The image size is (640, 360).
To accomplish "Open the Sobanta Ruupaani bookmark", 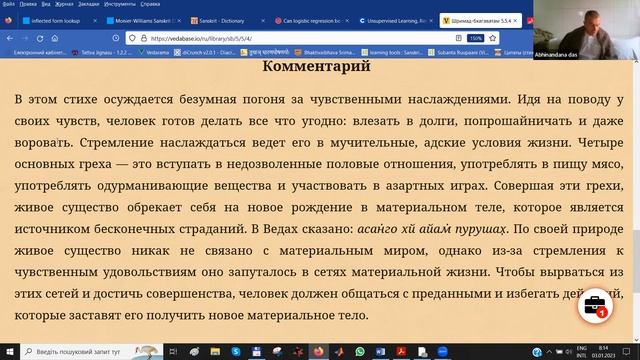I will click(458, 52).
